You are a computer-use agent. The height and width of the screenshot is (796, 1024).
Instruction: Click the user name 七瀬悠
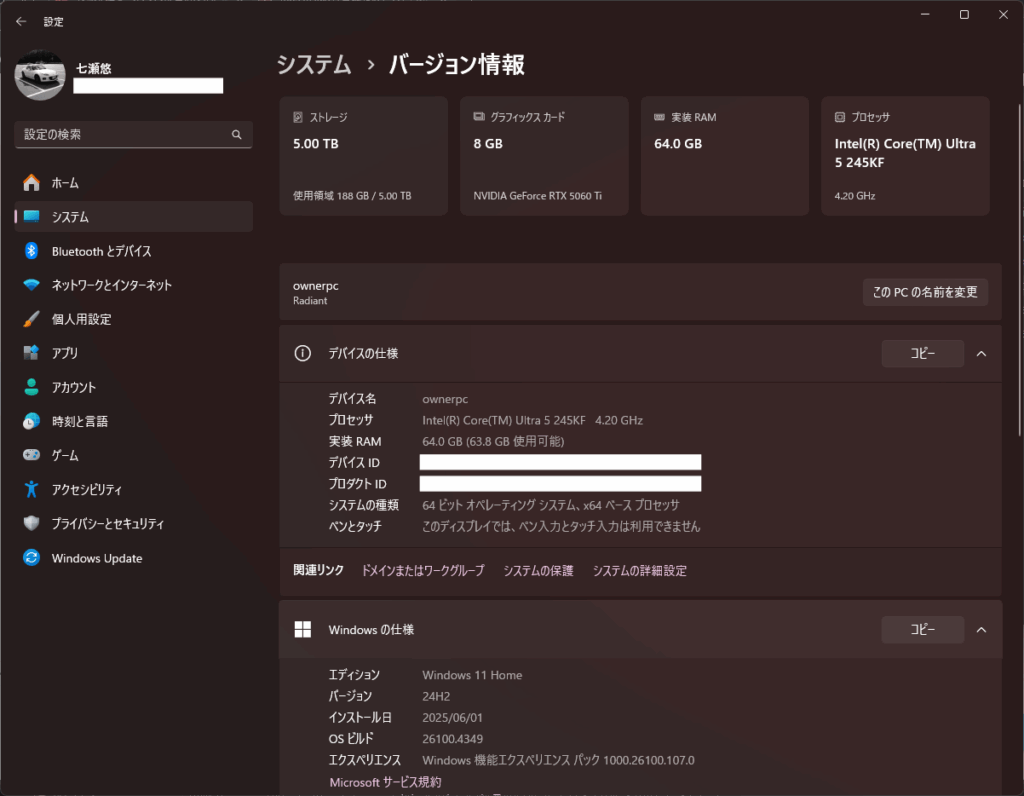(x=93, y=68)
